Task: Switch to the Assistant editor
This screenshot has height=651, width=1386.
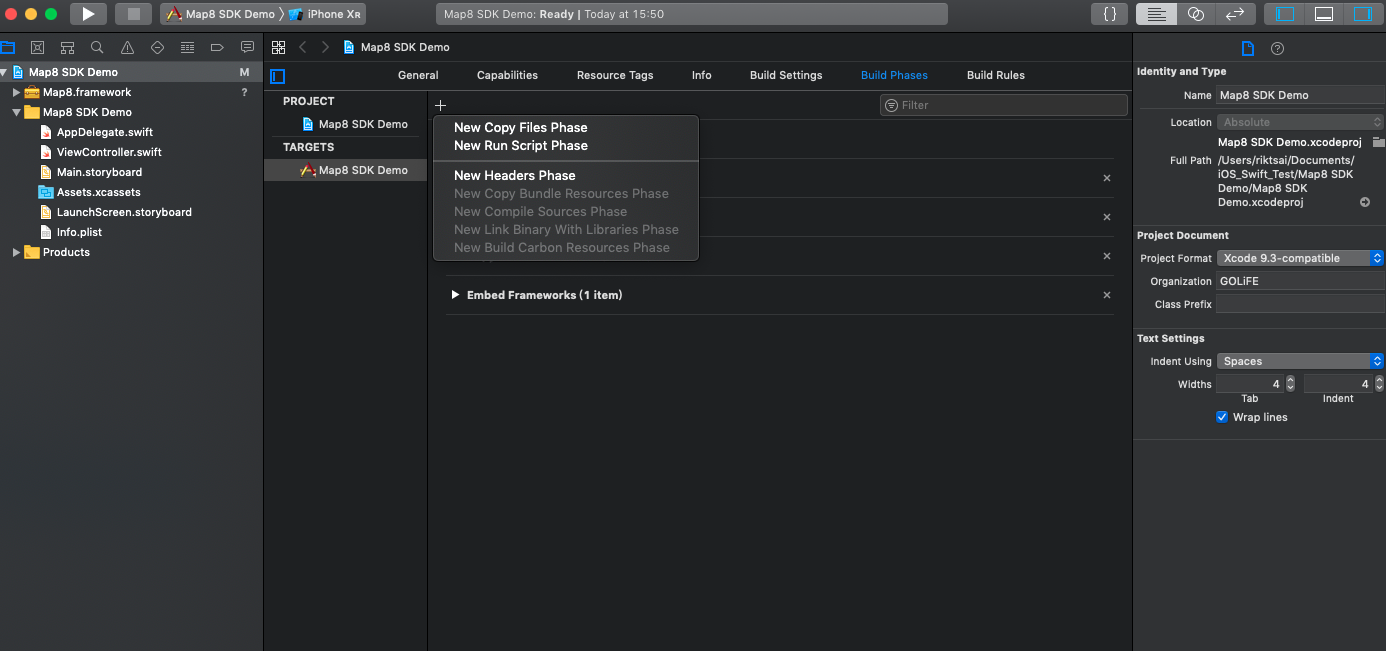Action: [1196, 14]
